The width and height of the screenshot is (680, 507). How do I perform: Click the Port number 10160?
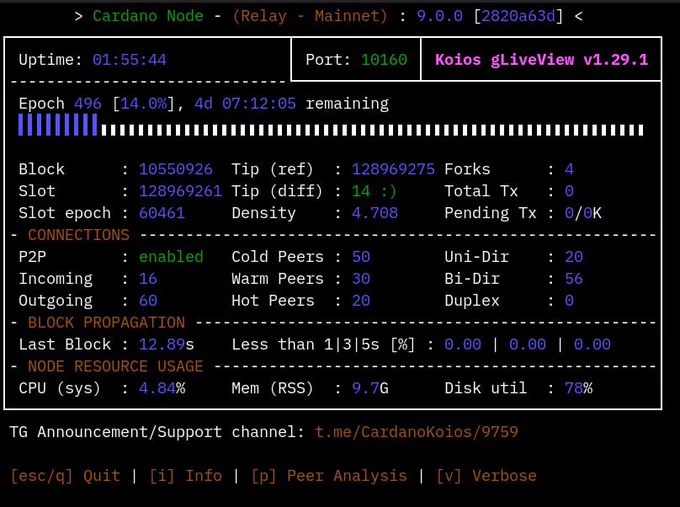(384, 59)
